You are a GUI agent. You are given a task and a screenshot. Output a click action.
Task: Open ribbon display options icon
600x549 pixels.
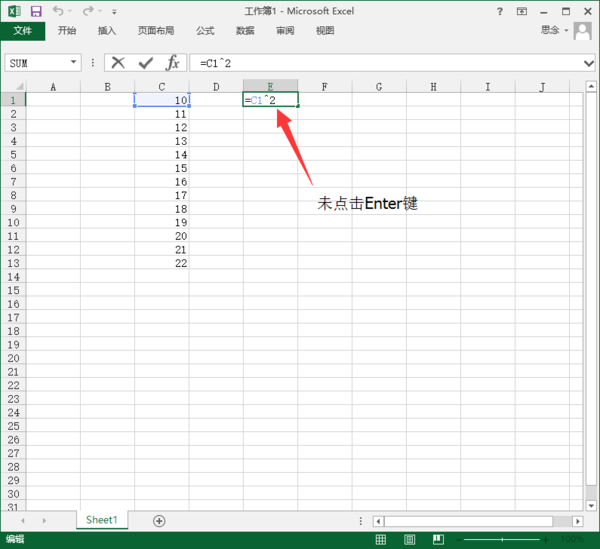click(x=521, y=11)
